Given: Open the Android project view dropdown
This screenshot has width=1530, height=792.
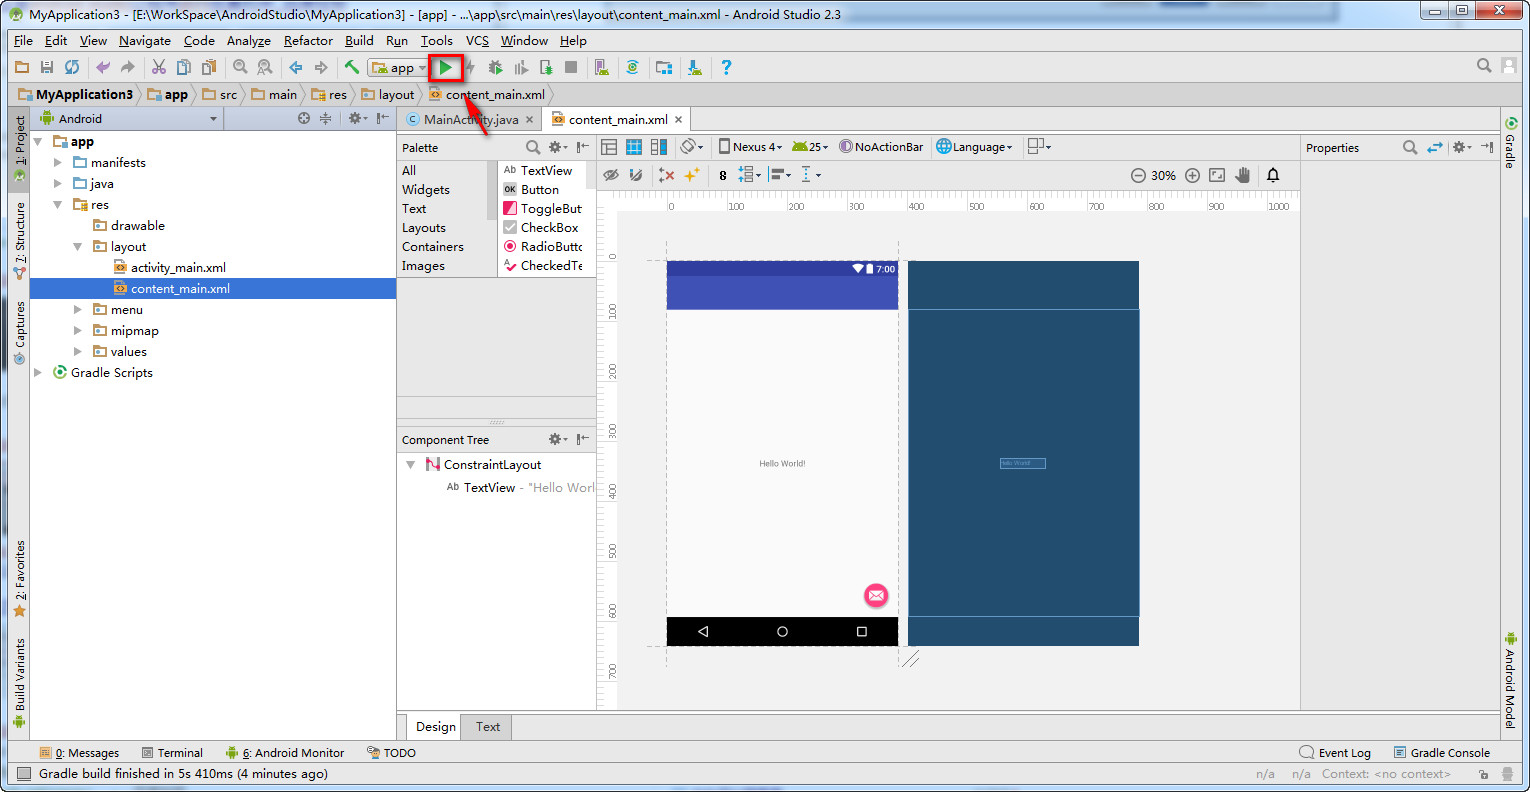Looking at the screenshot, I should point(128,118).
